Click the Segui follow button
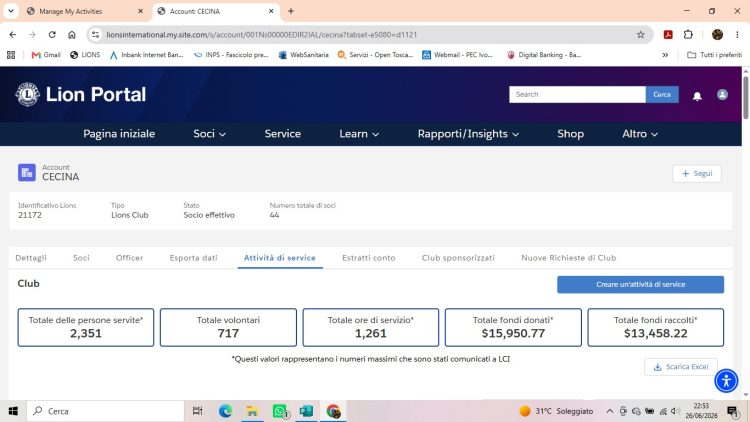Image resolution: width=750 pixels, height=422 pixels. point(697,174)
